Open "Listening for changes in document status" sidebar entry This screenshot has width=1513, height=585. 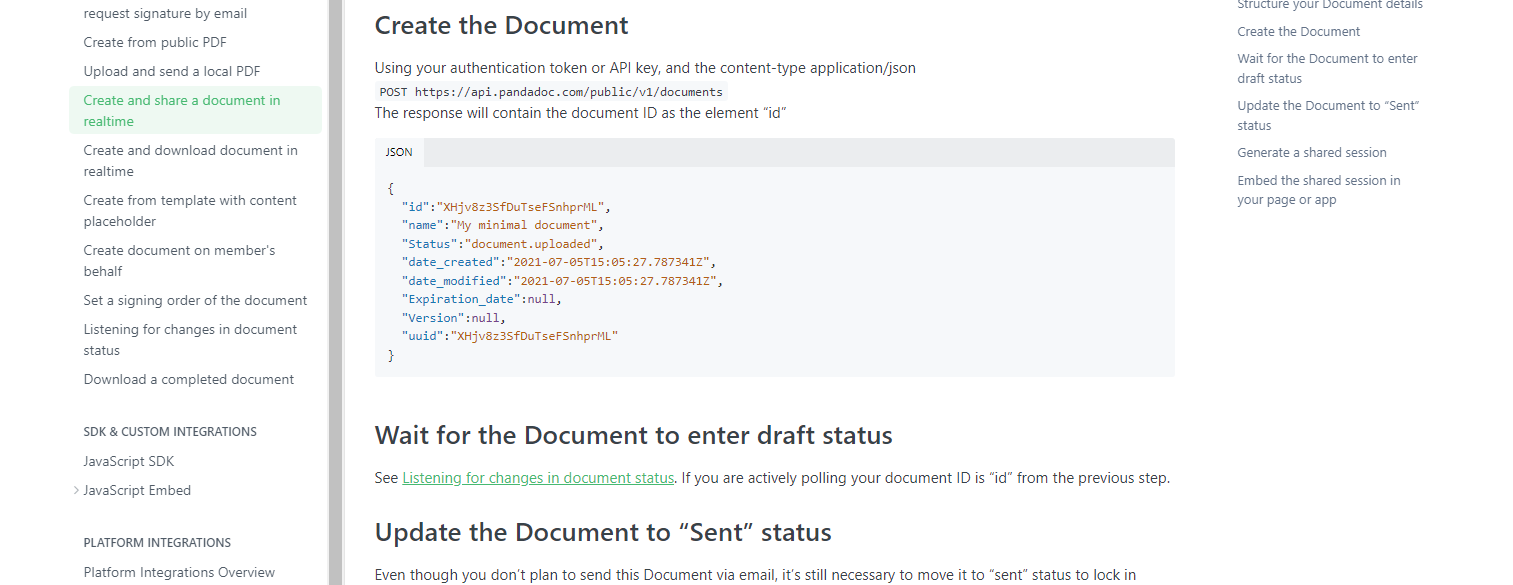tap(190, 339)
